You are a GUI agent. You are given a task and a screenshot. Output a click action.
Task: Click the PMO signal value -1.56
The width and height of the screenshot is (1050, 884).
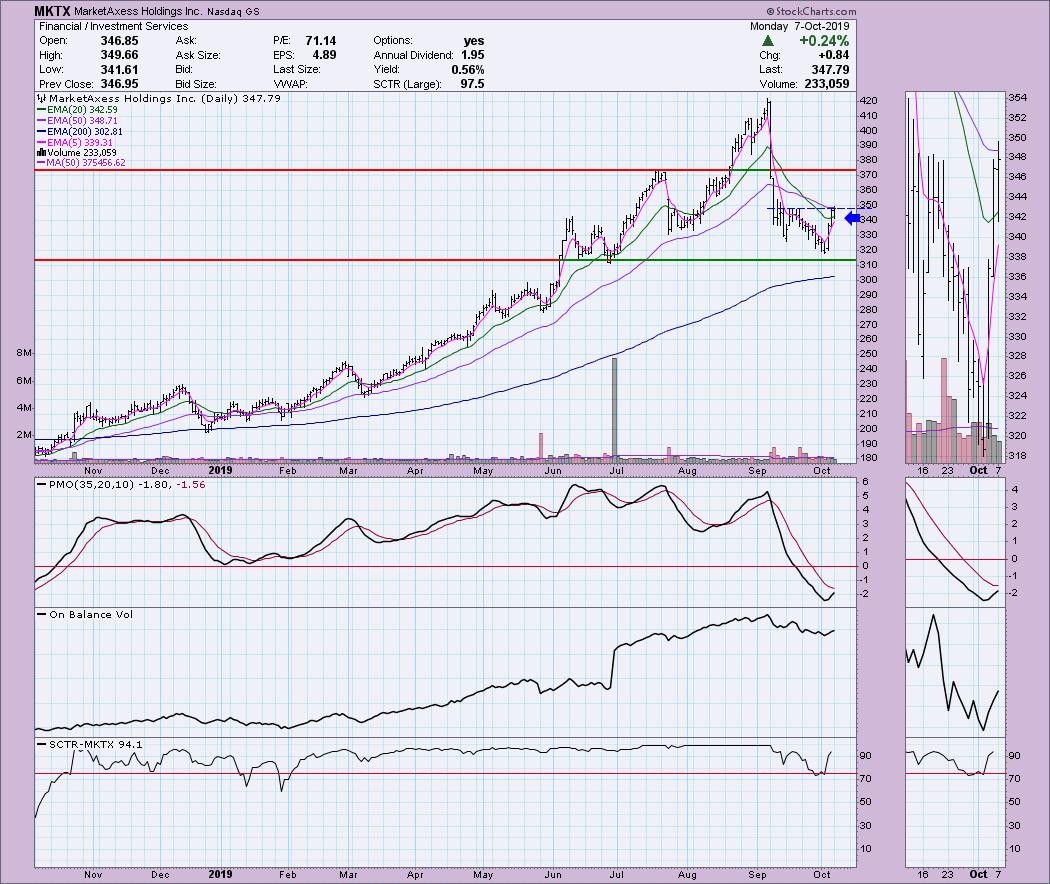(x=191, y=484)
